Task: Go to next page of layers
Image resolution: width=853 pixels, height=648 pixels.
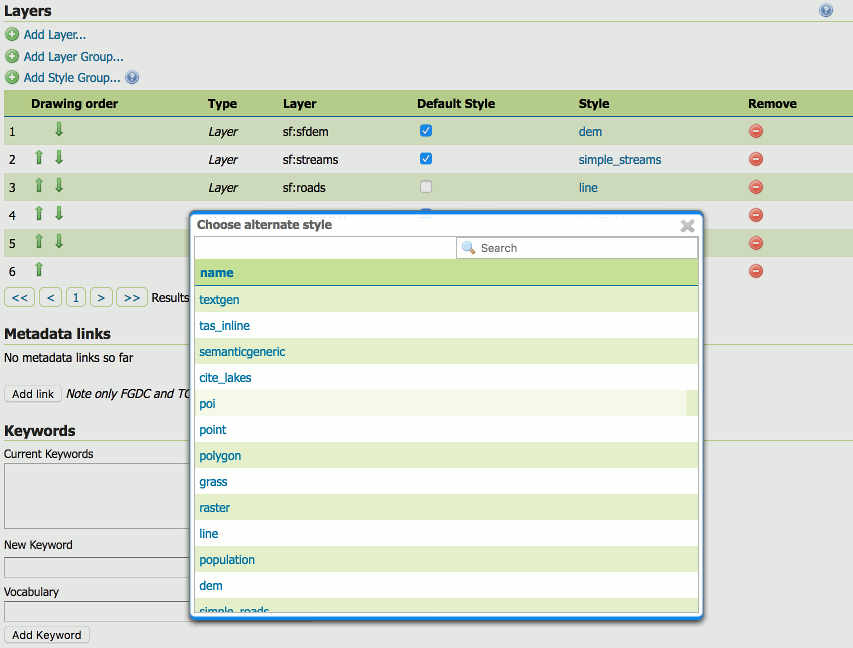Action: coord(101,297)
